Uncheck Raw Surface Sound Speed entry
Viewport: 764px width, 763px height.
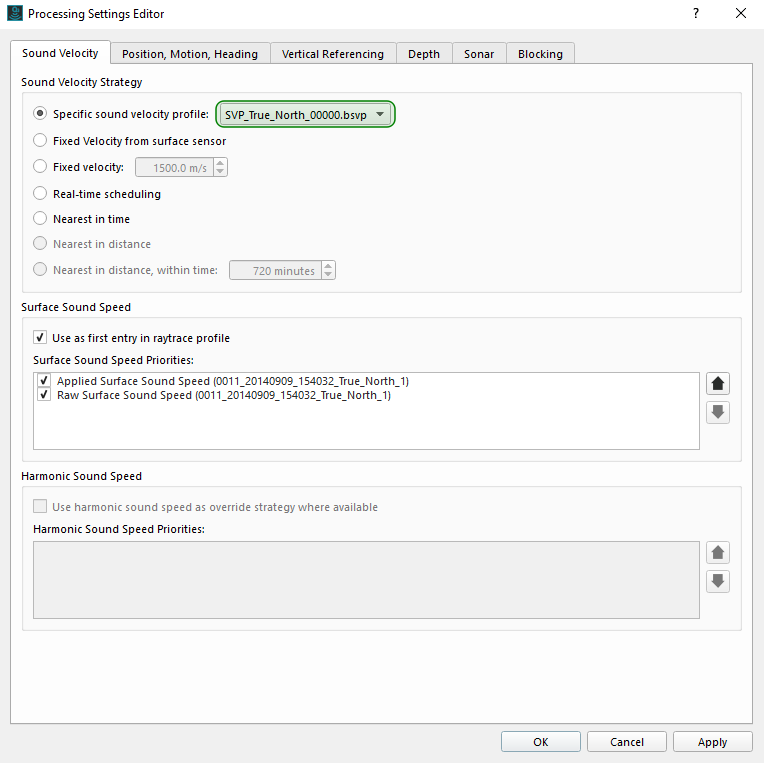point(44,395)
